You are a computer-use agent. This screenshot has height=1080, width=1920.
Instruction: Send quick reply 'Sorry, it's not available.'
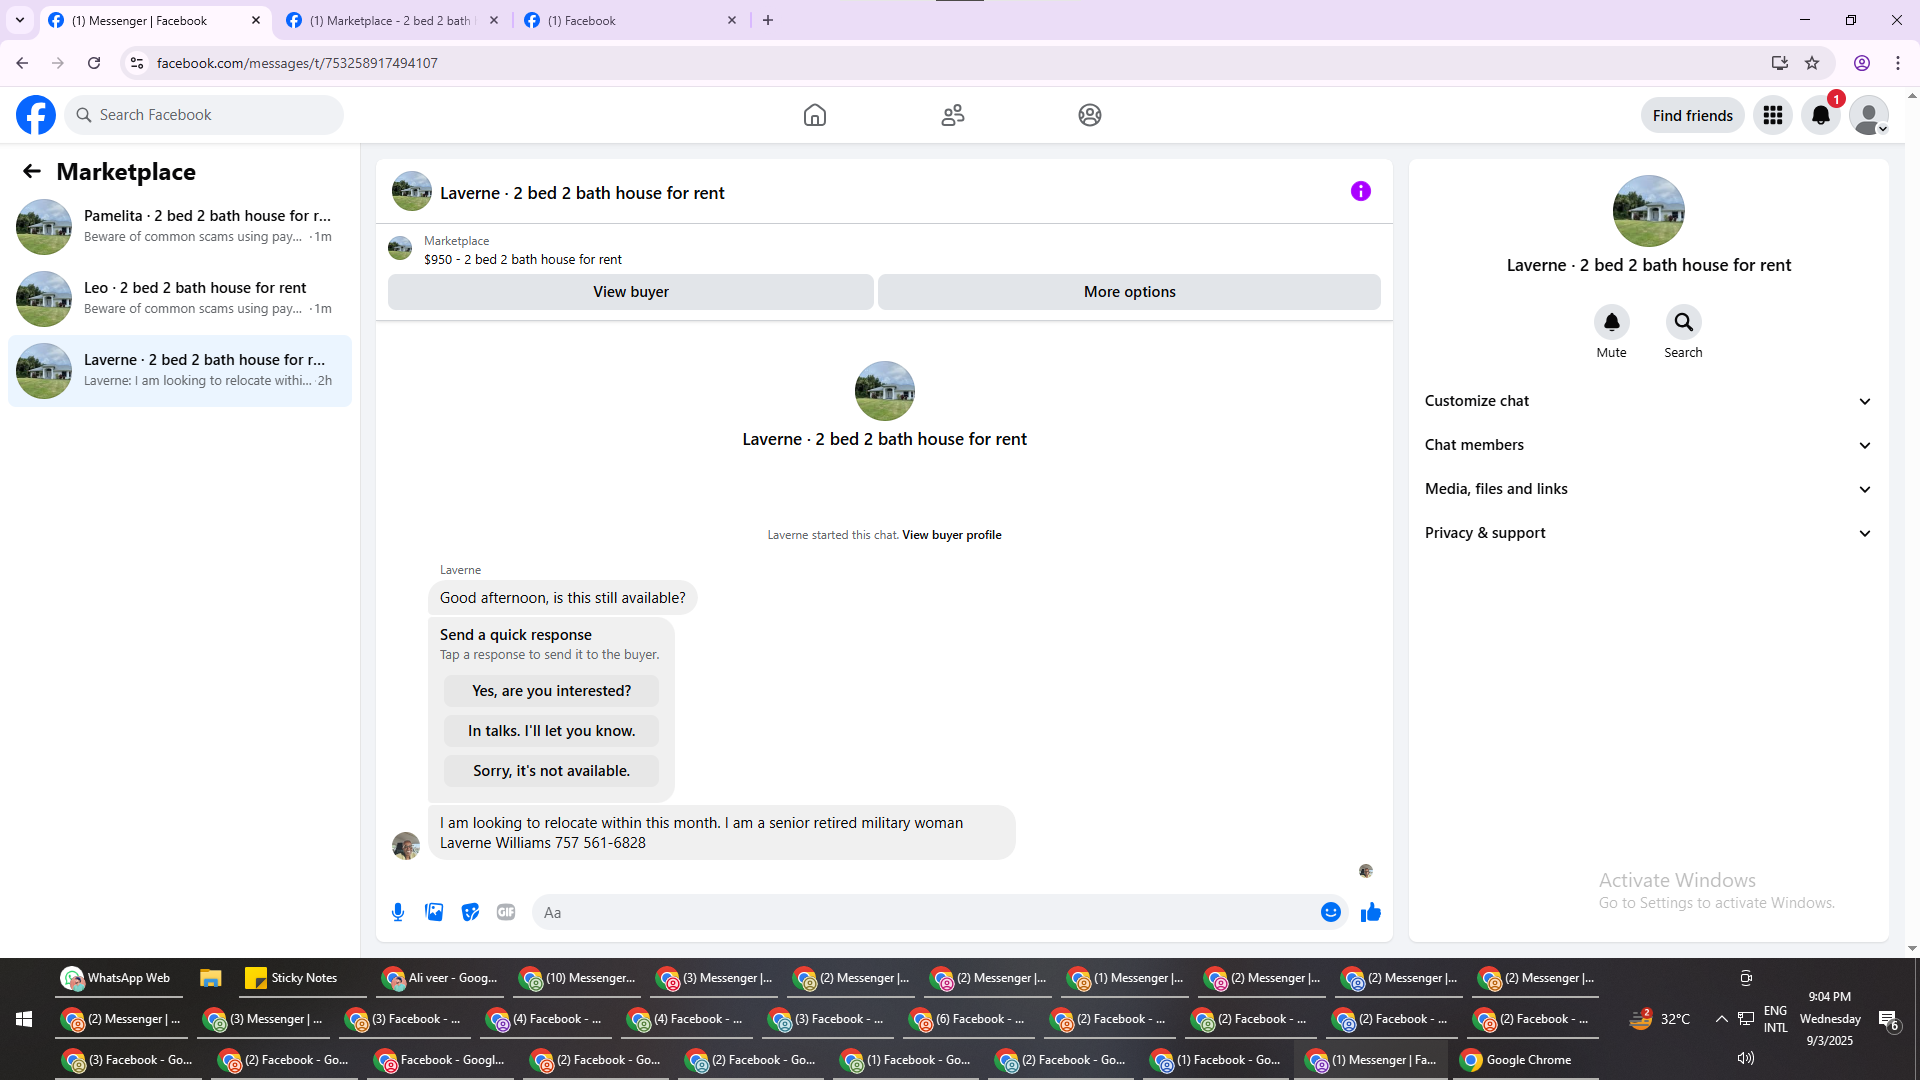pyautogui.click(x=552, y=771)
